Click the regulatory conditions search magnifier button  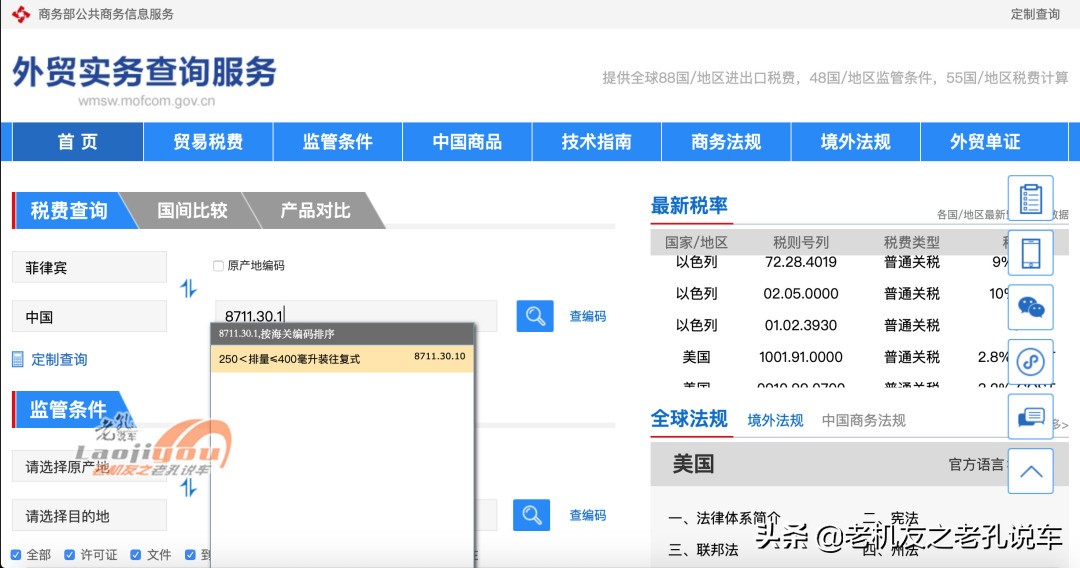(531, 515)
